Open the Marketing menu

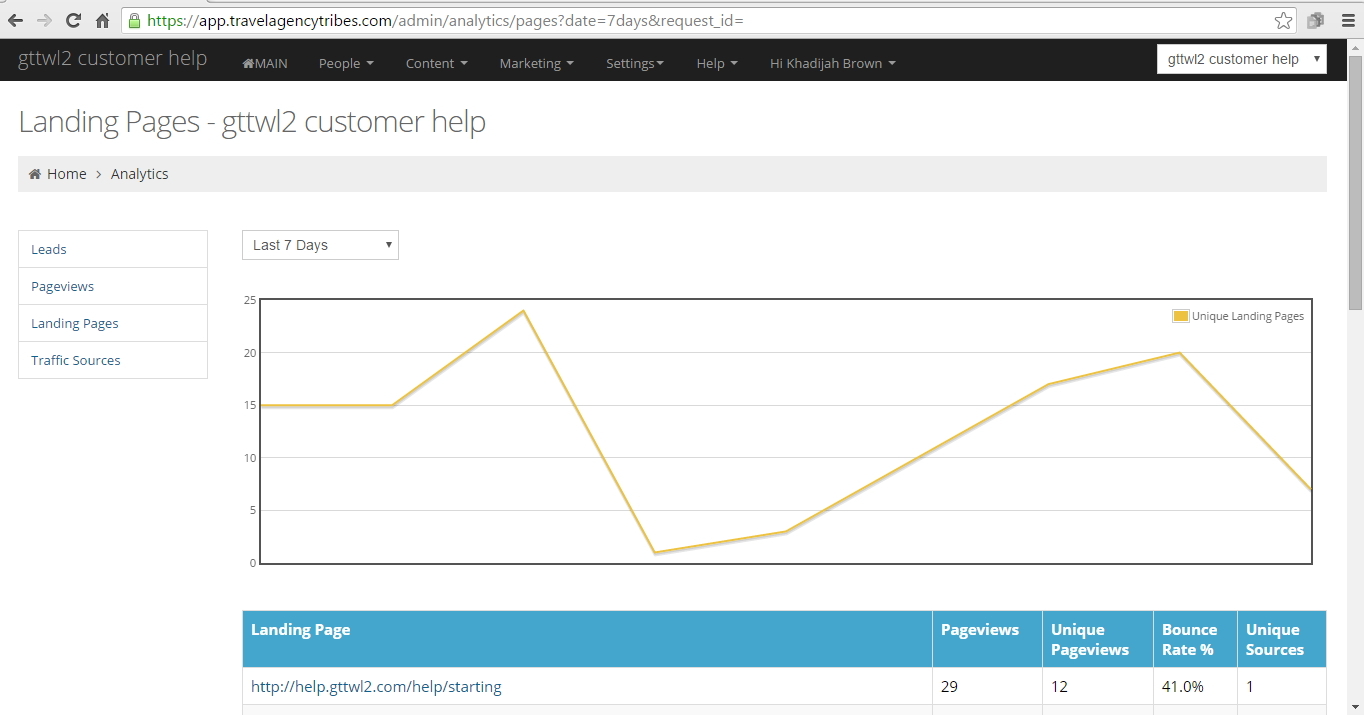[536, 63]
